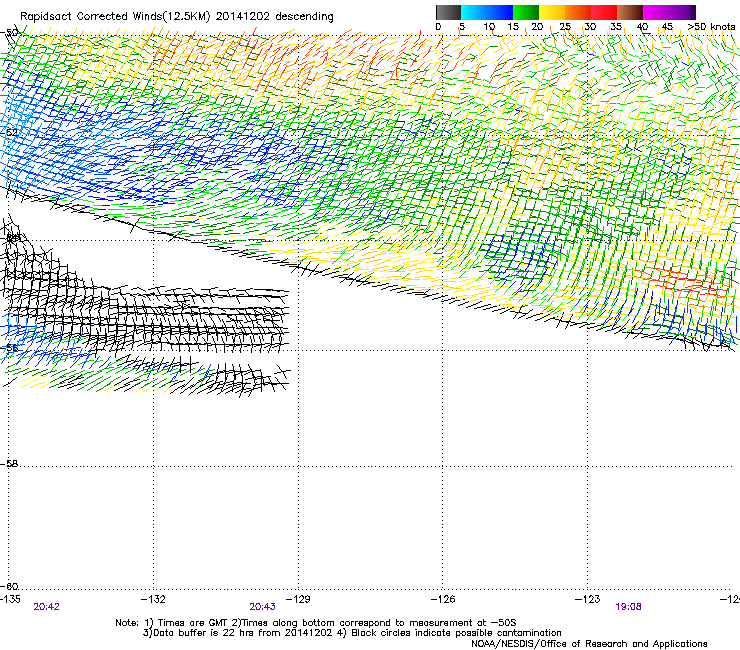
Task: Click the 20:42 purple time label
Action: click(46, 607)
